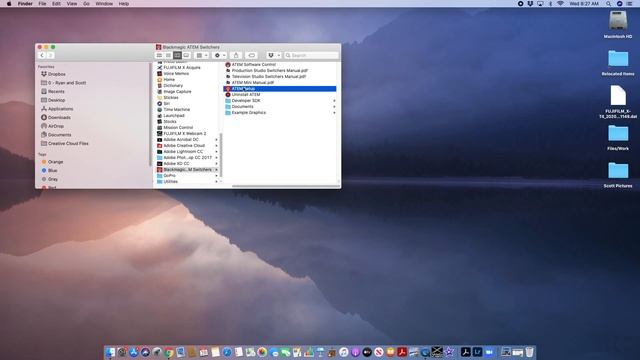Open Creative Cloud Files in sidebar

pos(65,144)
